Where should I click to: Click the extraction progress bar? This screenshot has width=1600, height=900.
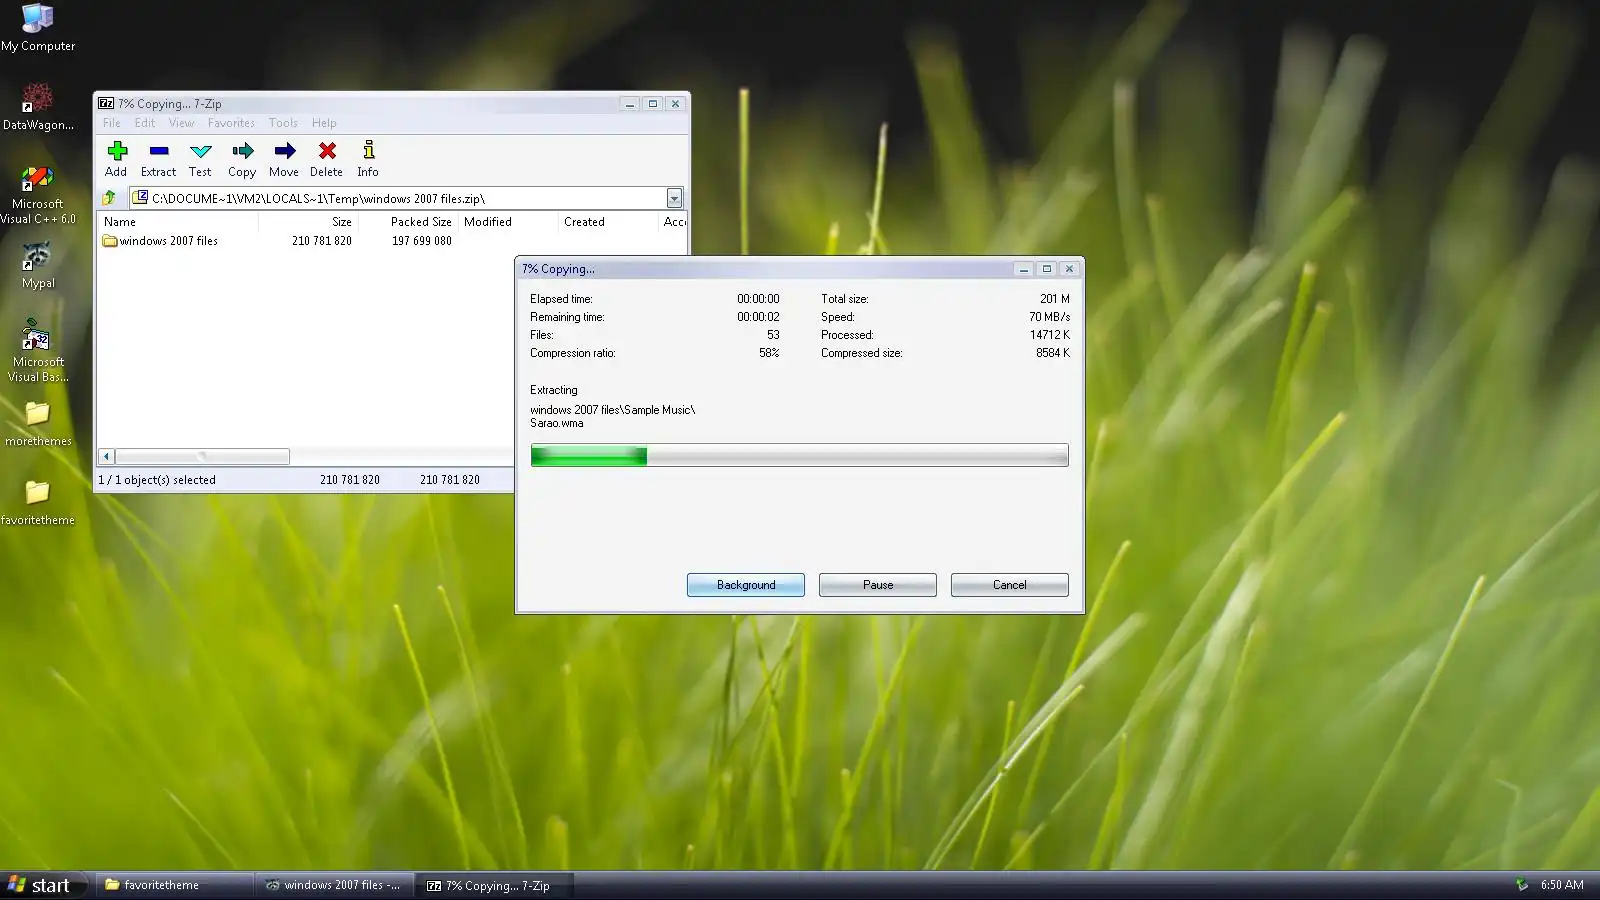tap(800, 456)
